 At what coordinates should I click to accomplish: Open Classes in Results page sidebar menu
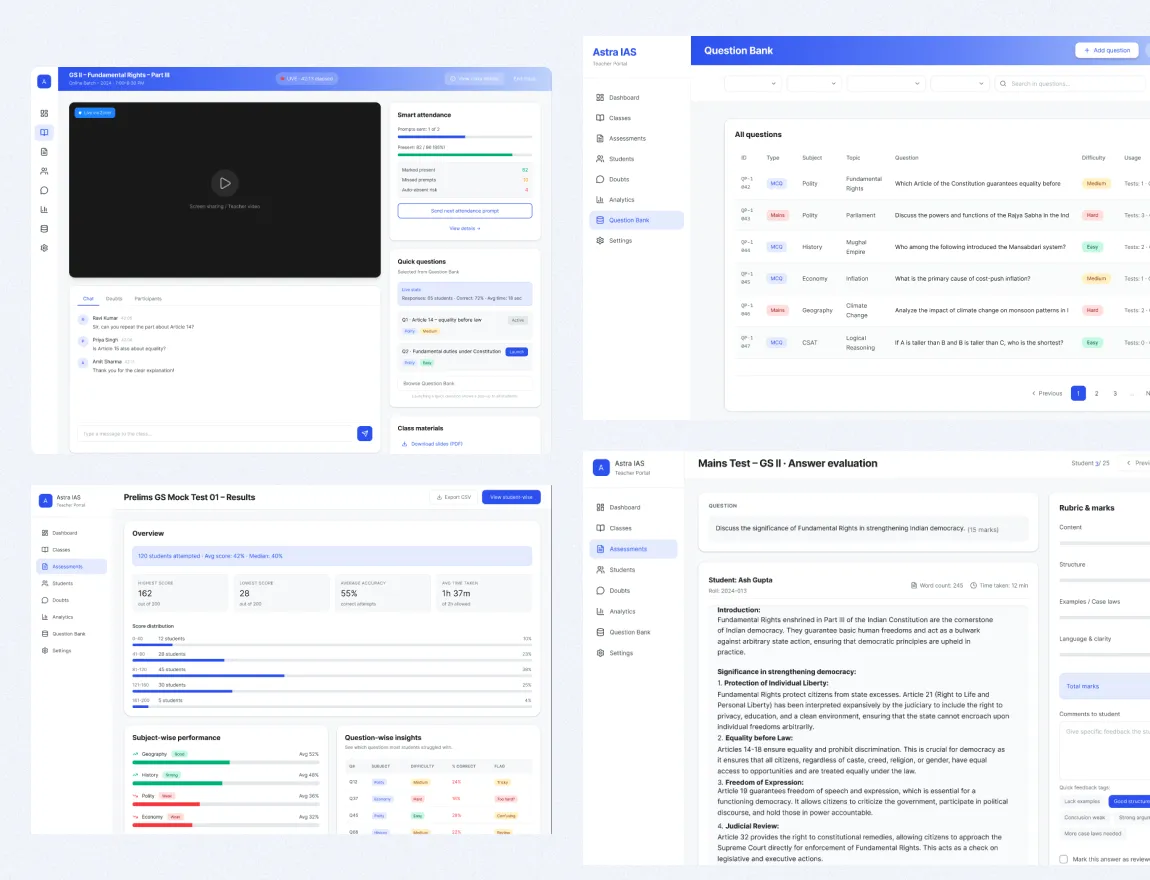coord(71,550)
